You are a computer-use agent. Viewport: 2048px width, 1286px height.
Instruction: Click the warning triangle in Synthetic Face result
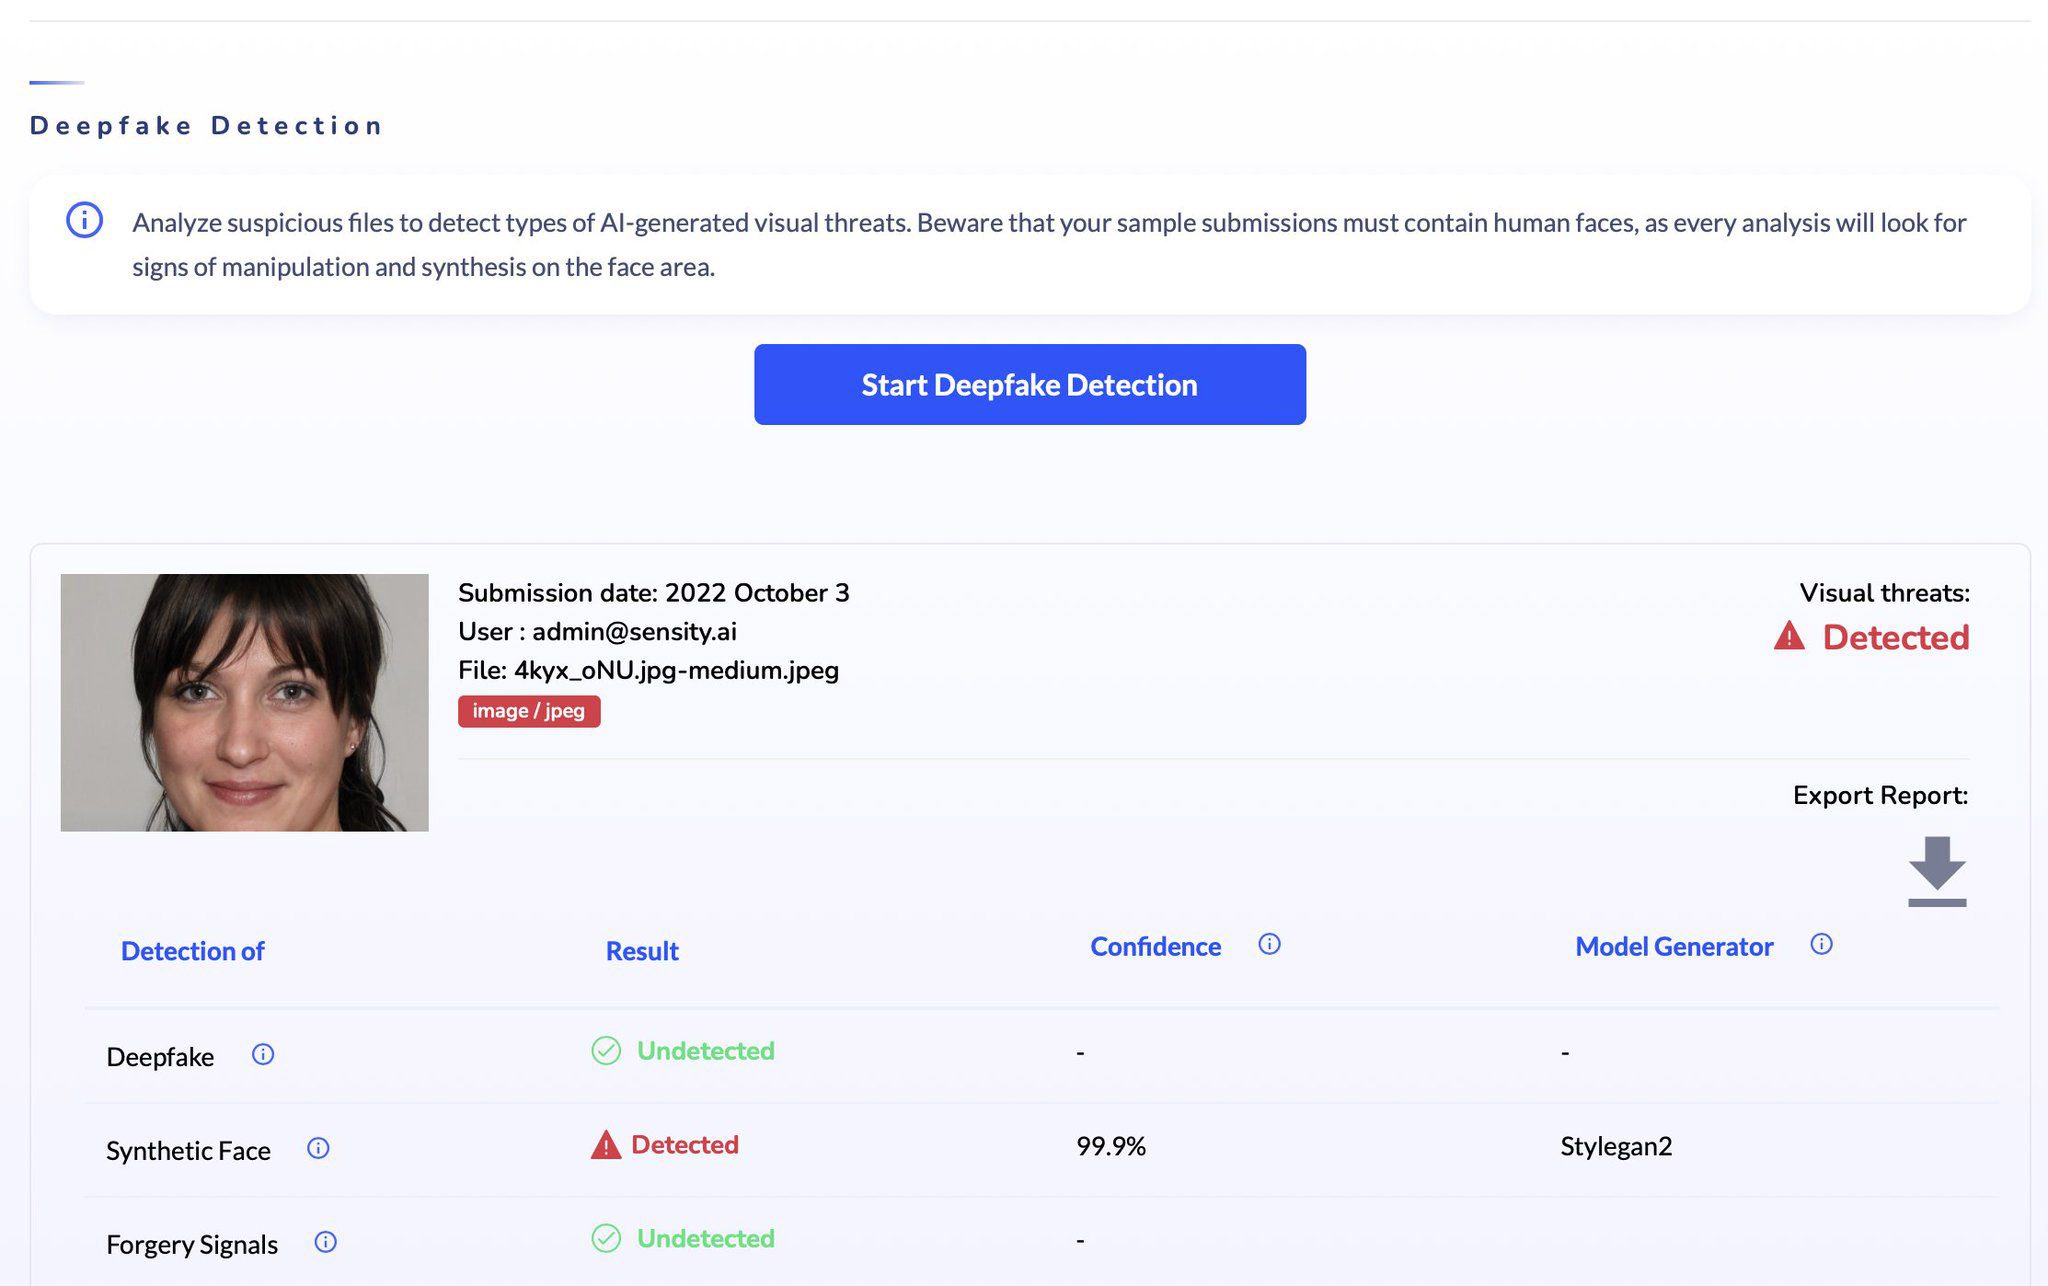(605, 1145)
